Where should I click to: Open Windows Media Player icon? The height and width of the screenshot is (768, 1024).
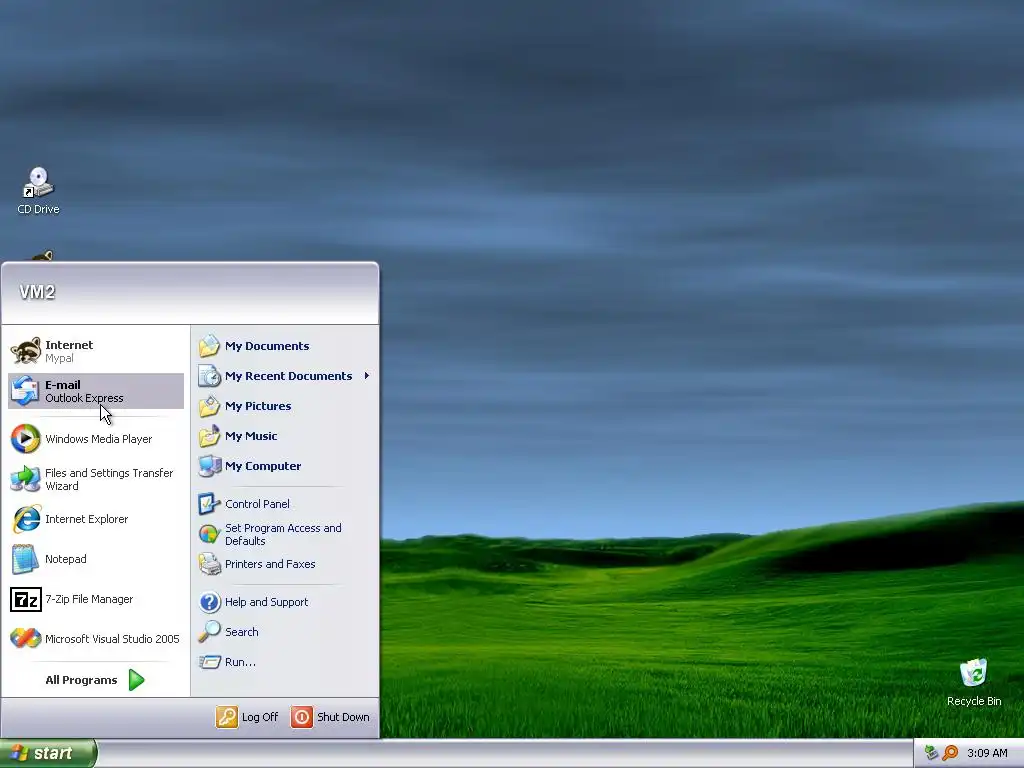(x=25, y=439)
